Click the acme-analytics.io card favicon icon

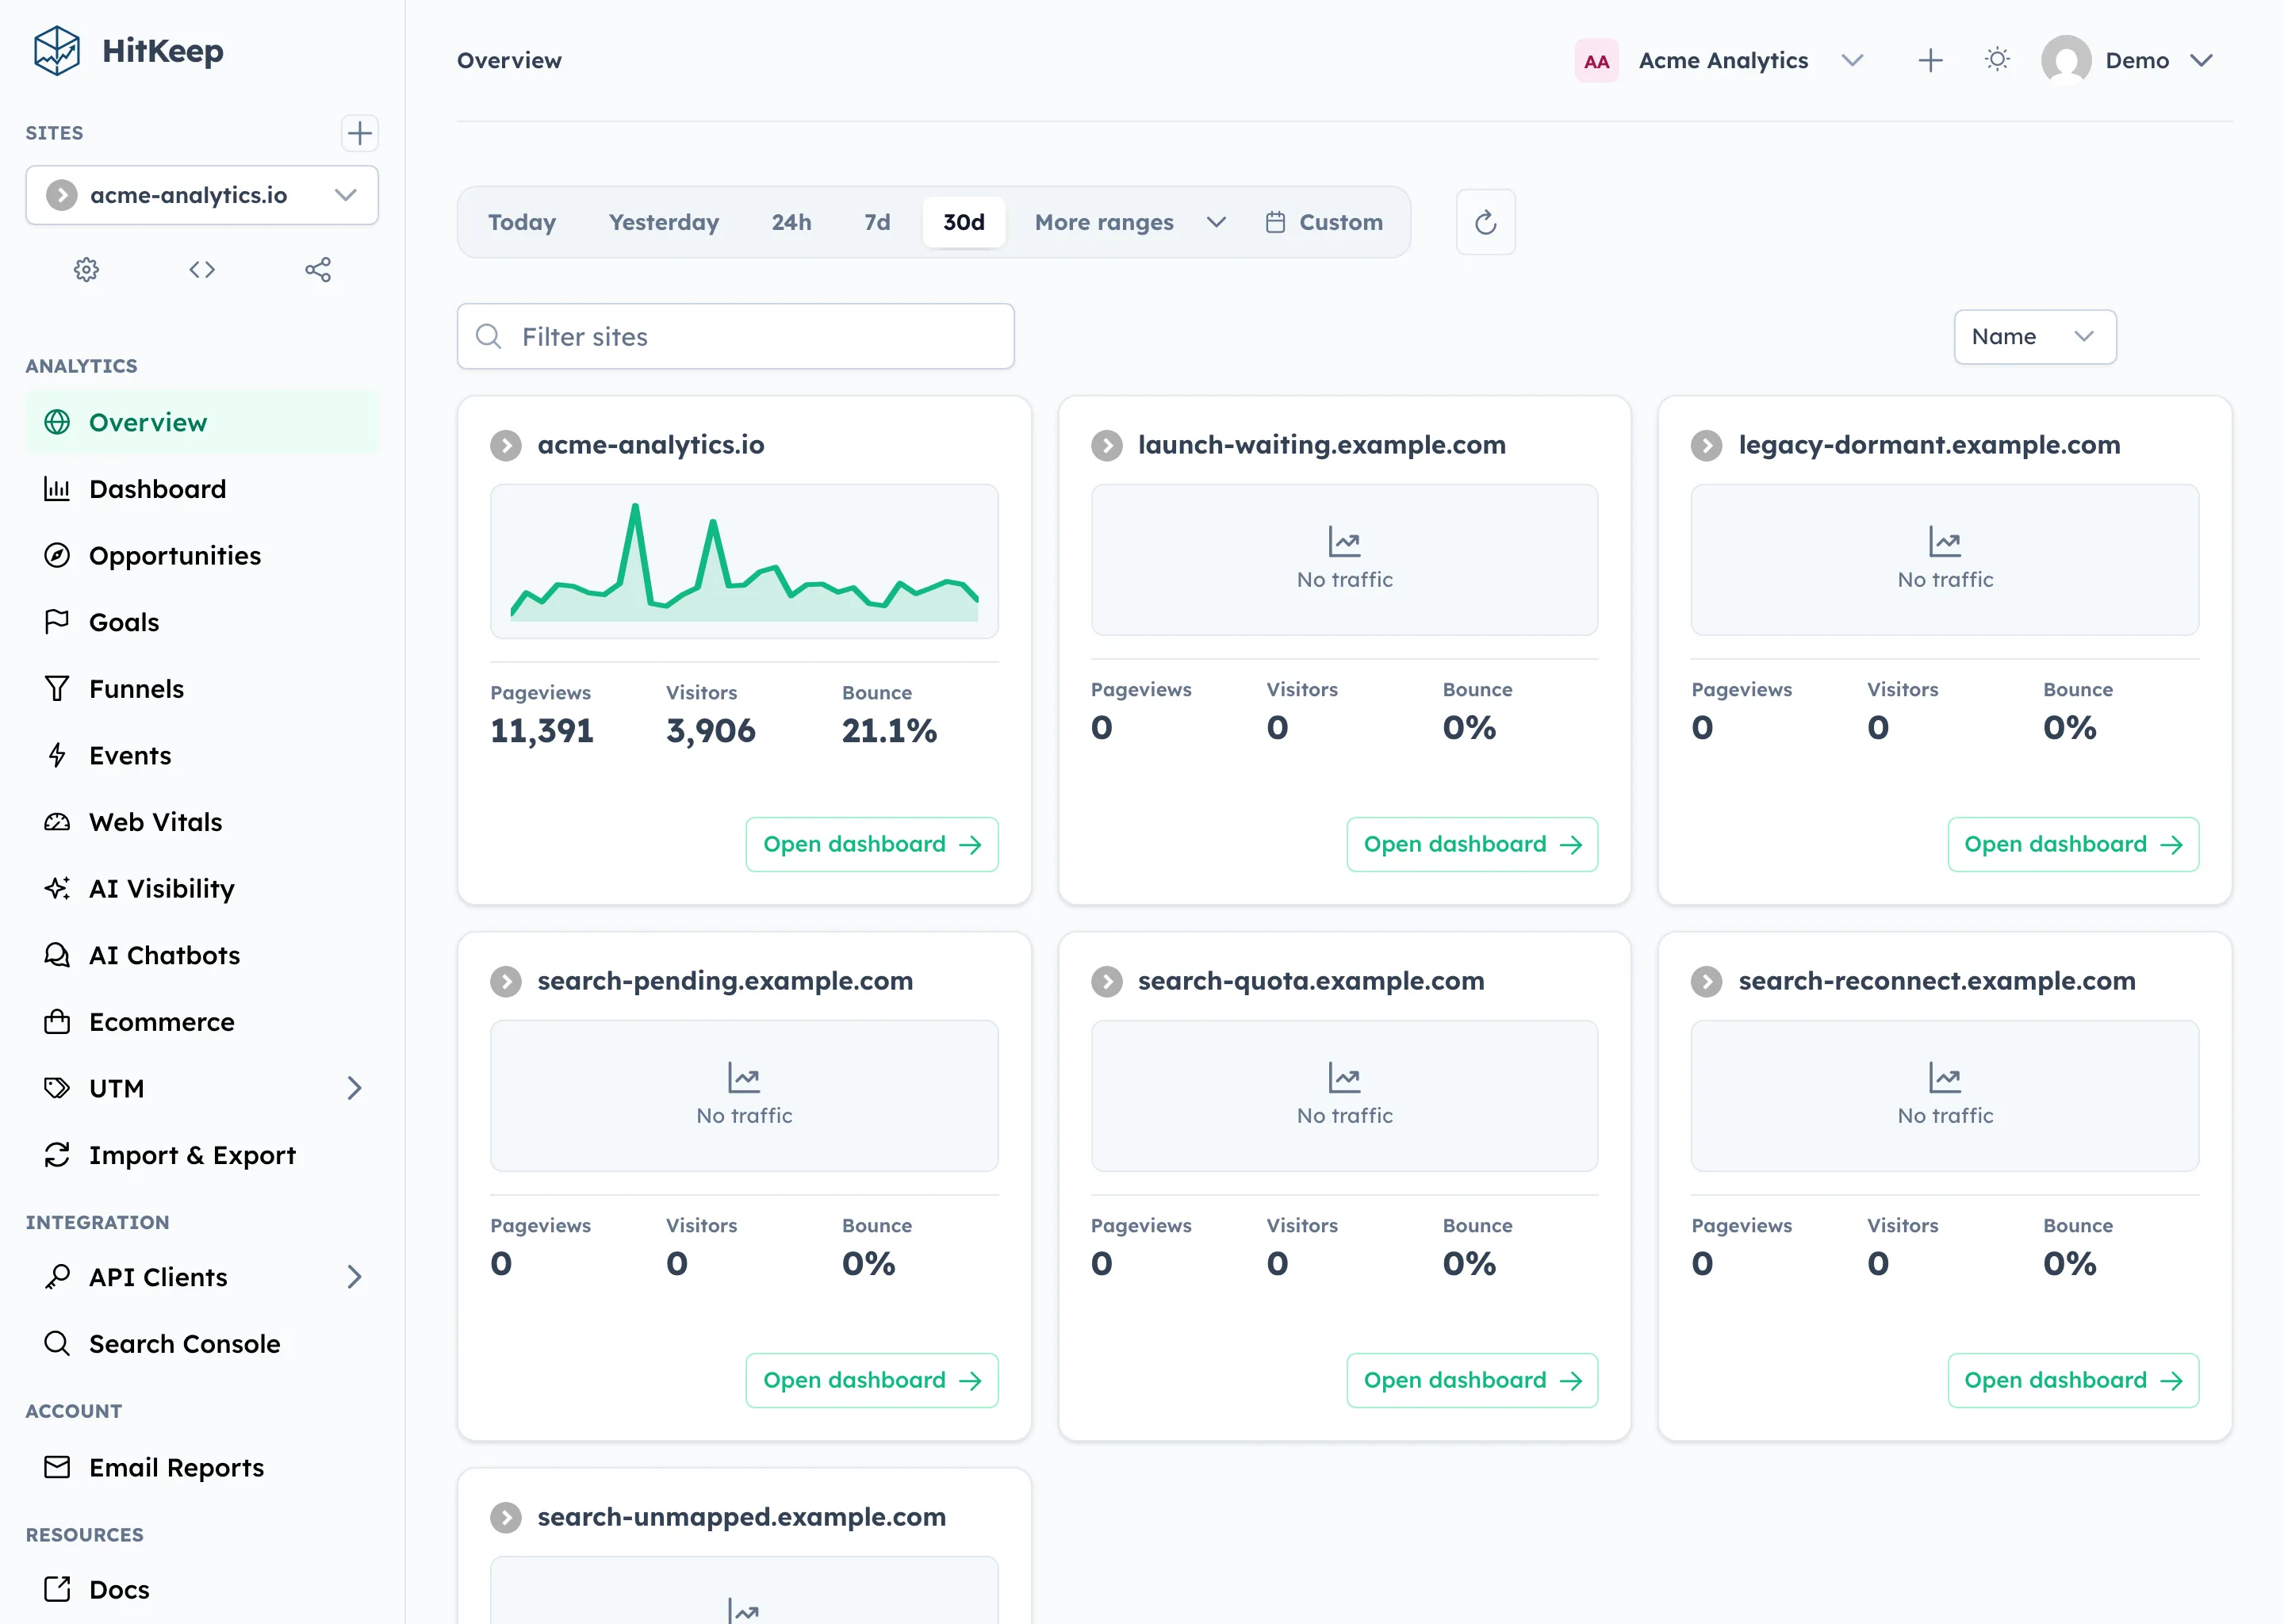click(x=506, y=446)
